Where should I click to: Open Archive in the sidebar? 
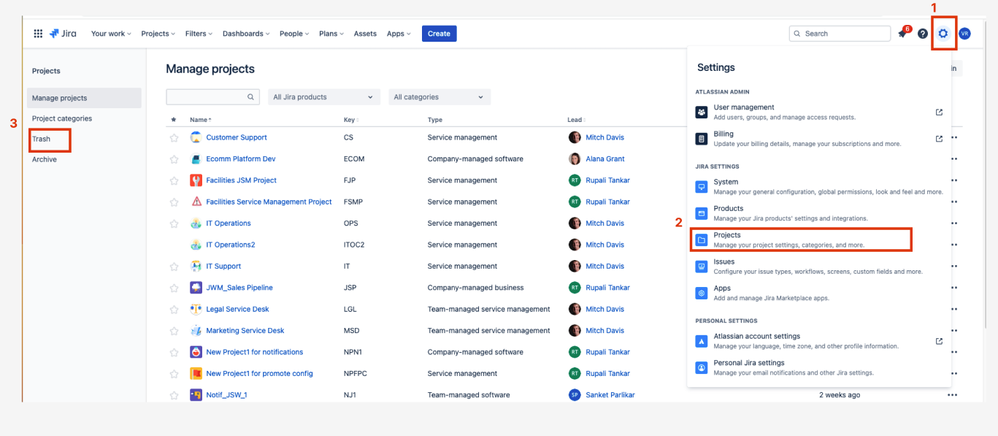tap(45, 159)
